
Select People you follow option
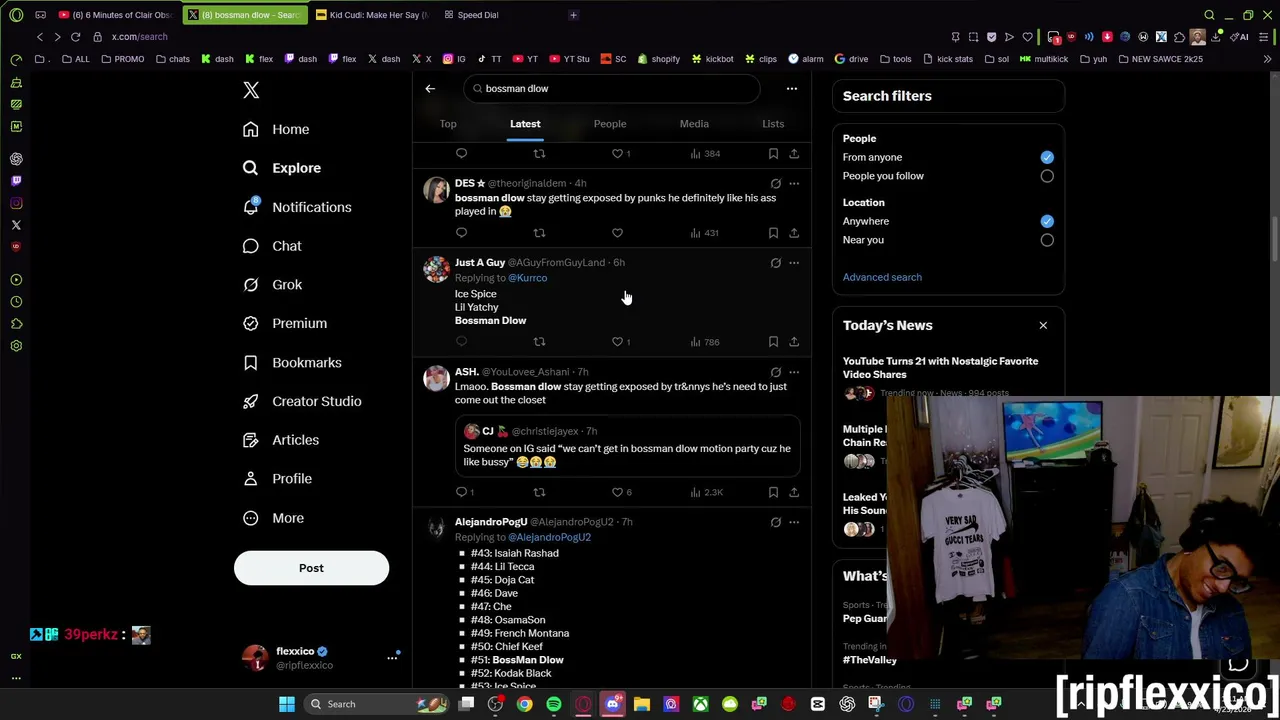click(1047, 176)
